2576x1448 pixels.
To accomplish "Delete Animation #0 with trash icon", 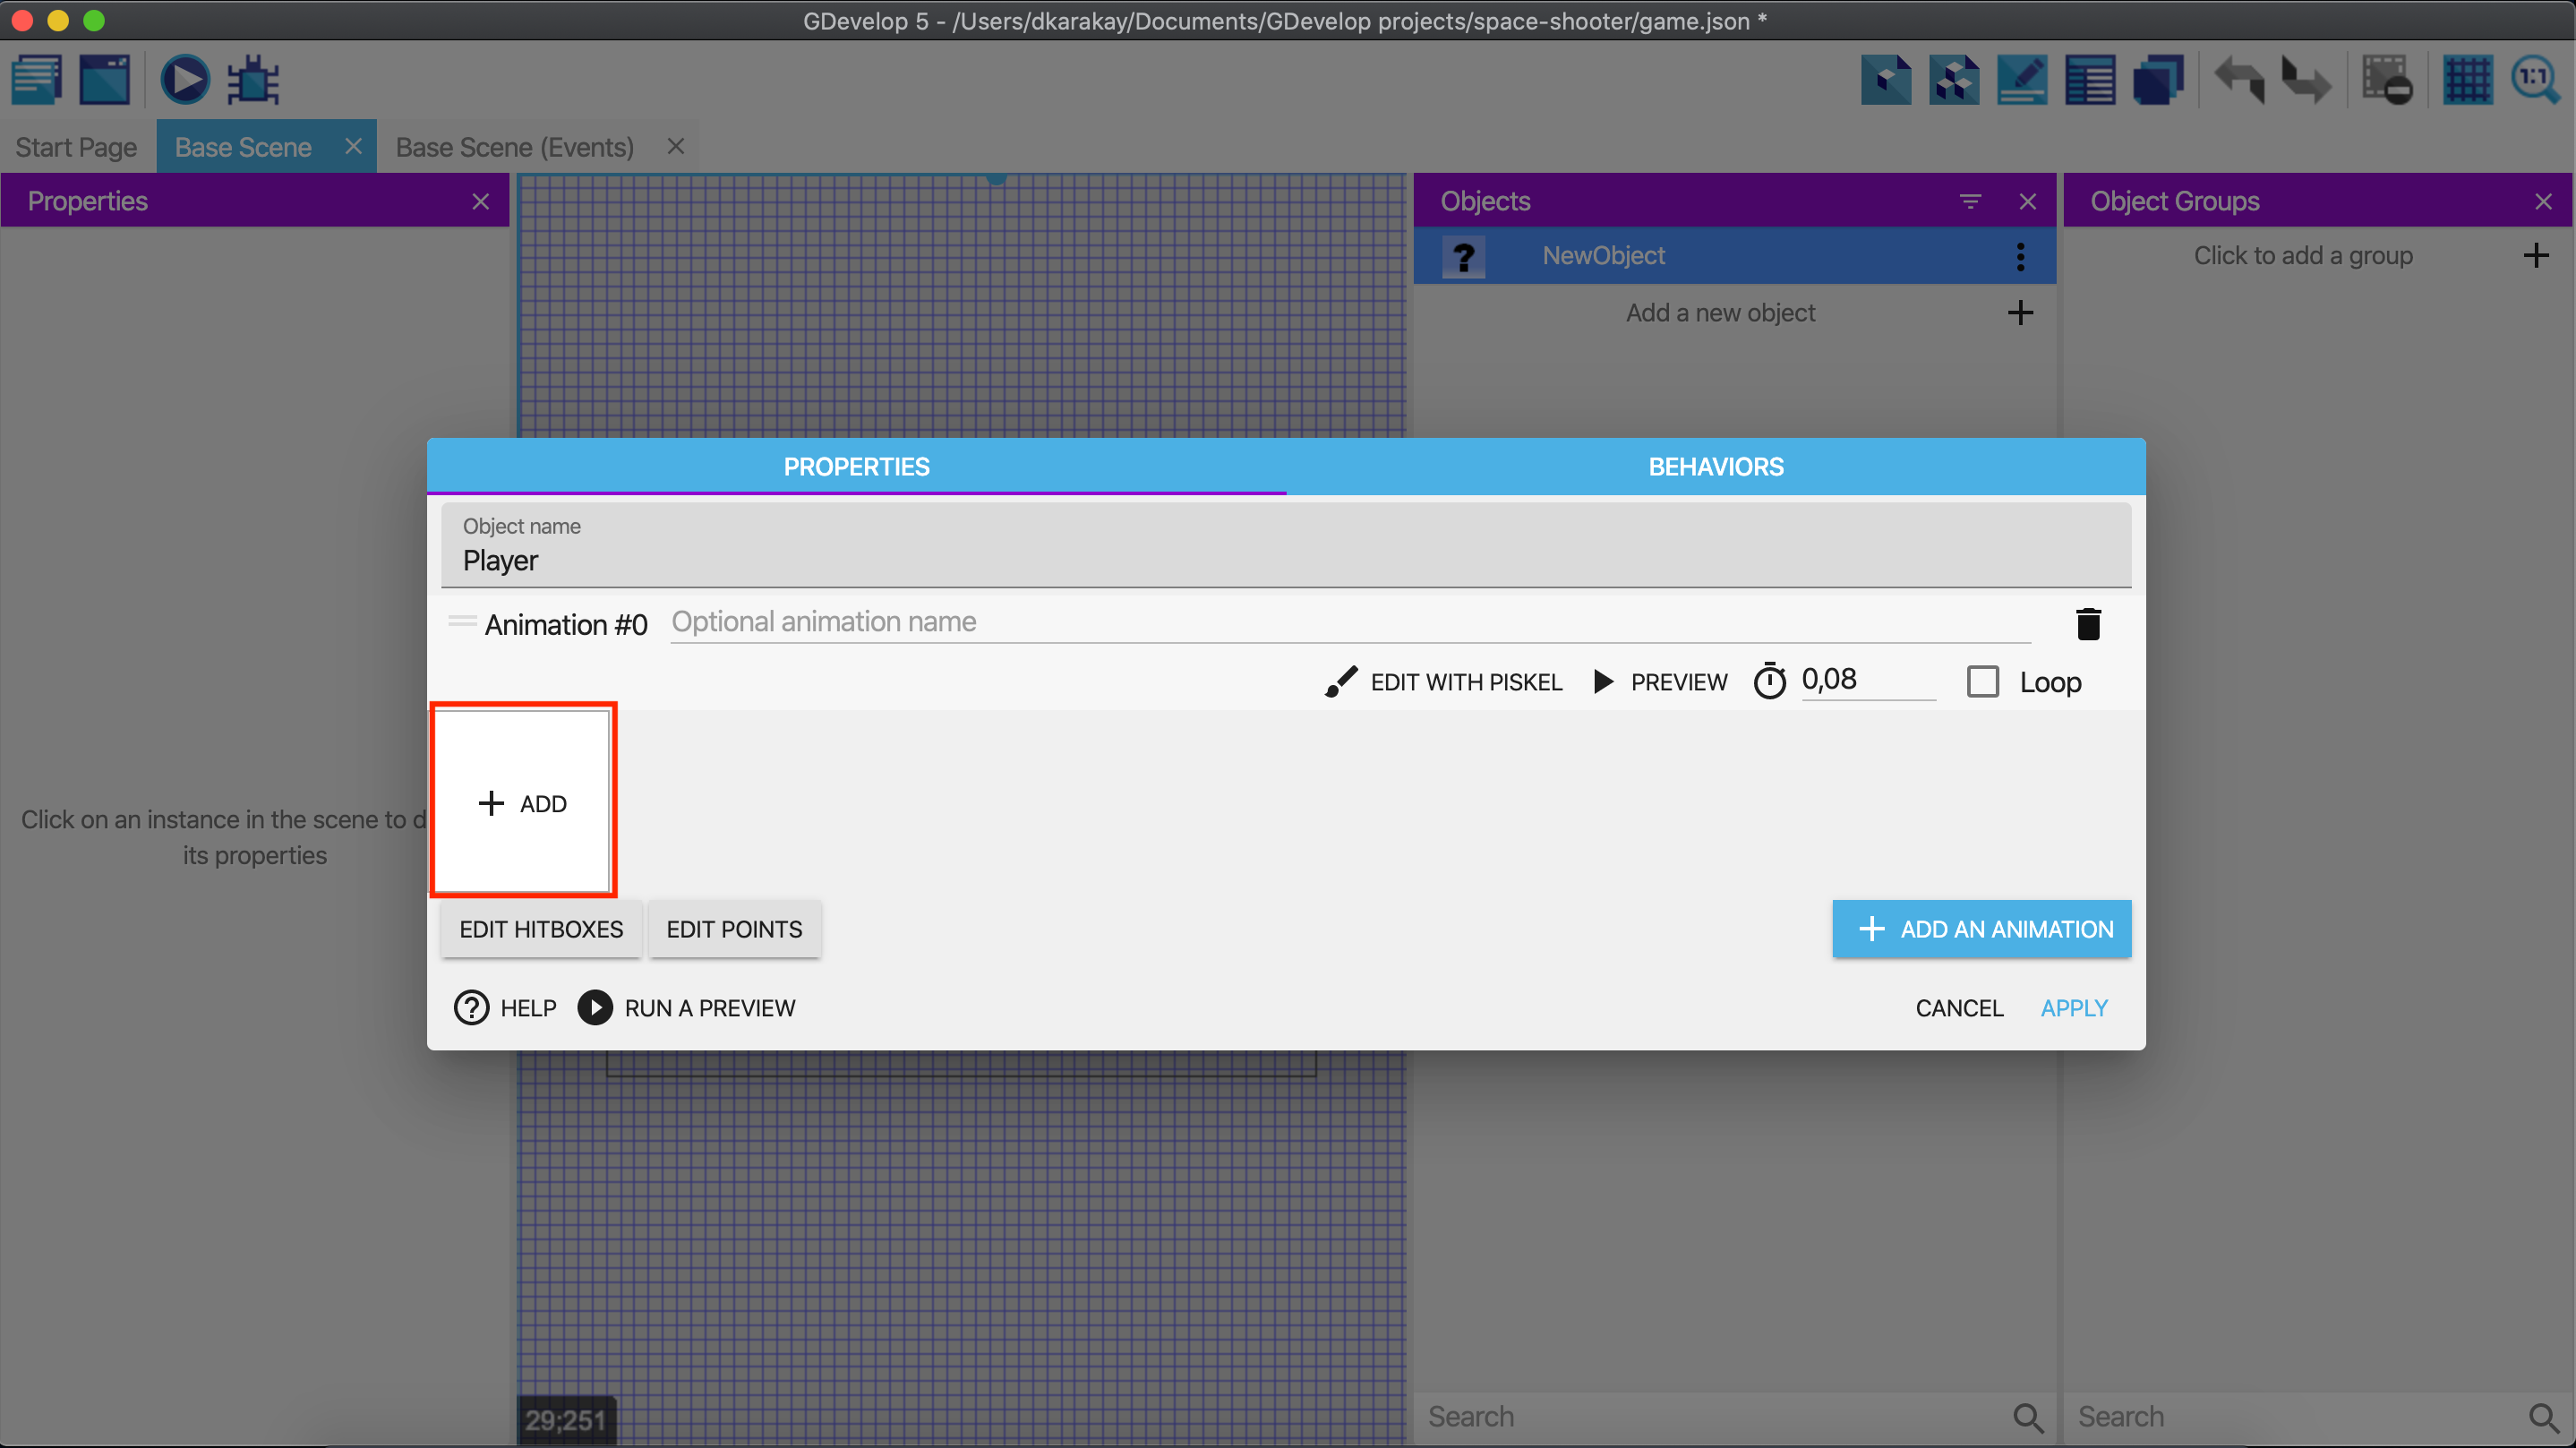I will (x=2088, y=624).
